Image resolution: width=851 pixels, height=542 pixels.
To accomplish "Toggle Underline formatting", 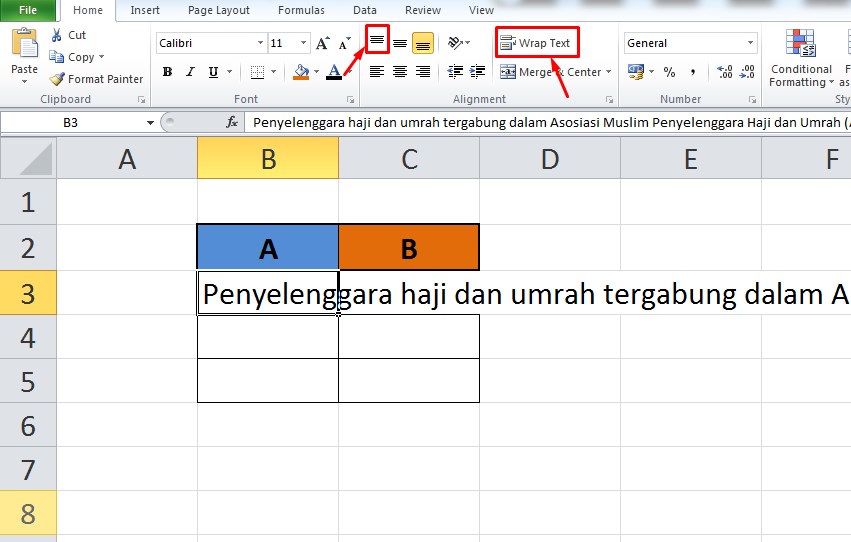I will tap(213, 72).
